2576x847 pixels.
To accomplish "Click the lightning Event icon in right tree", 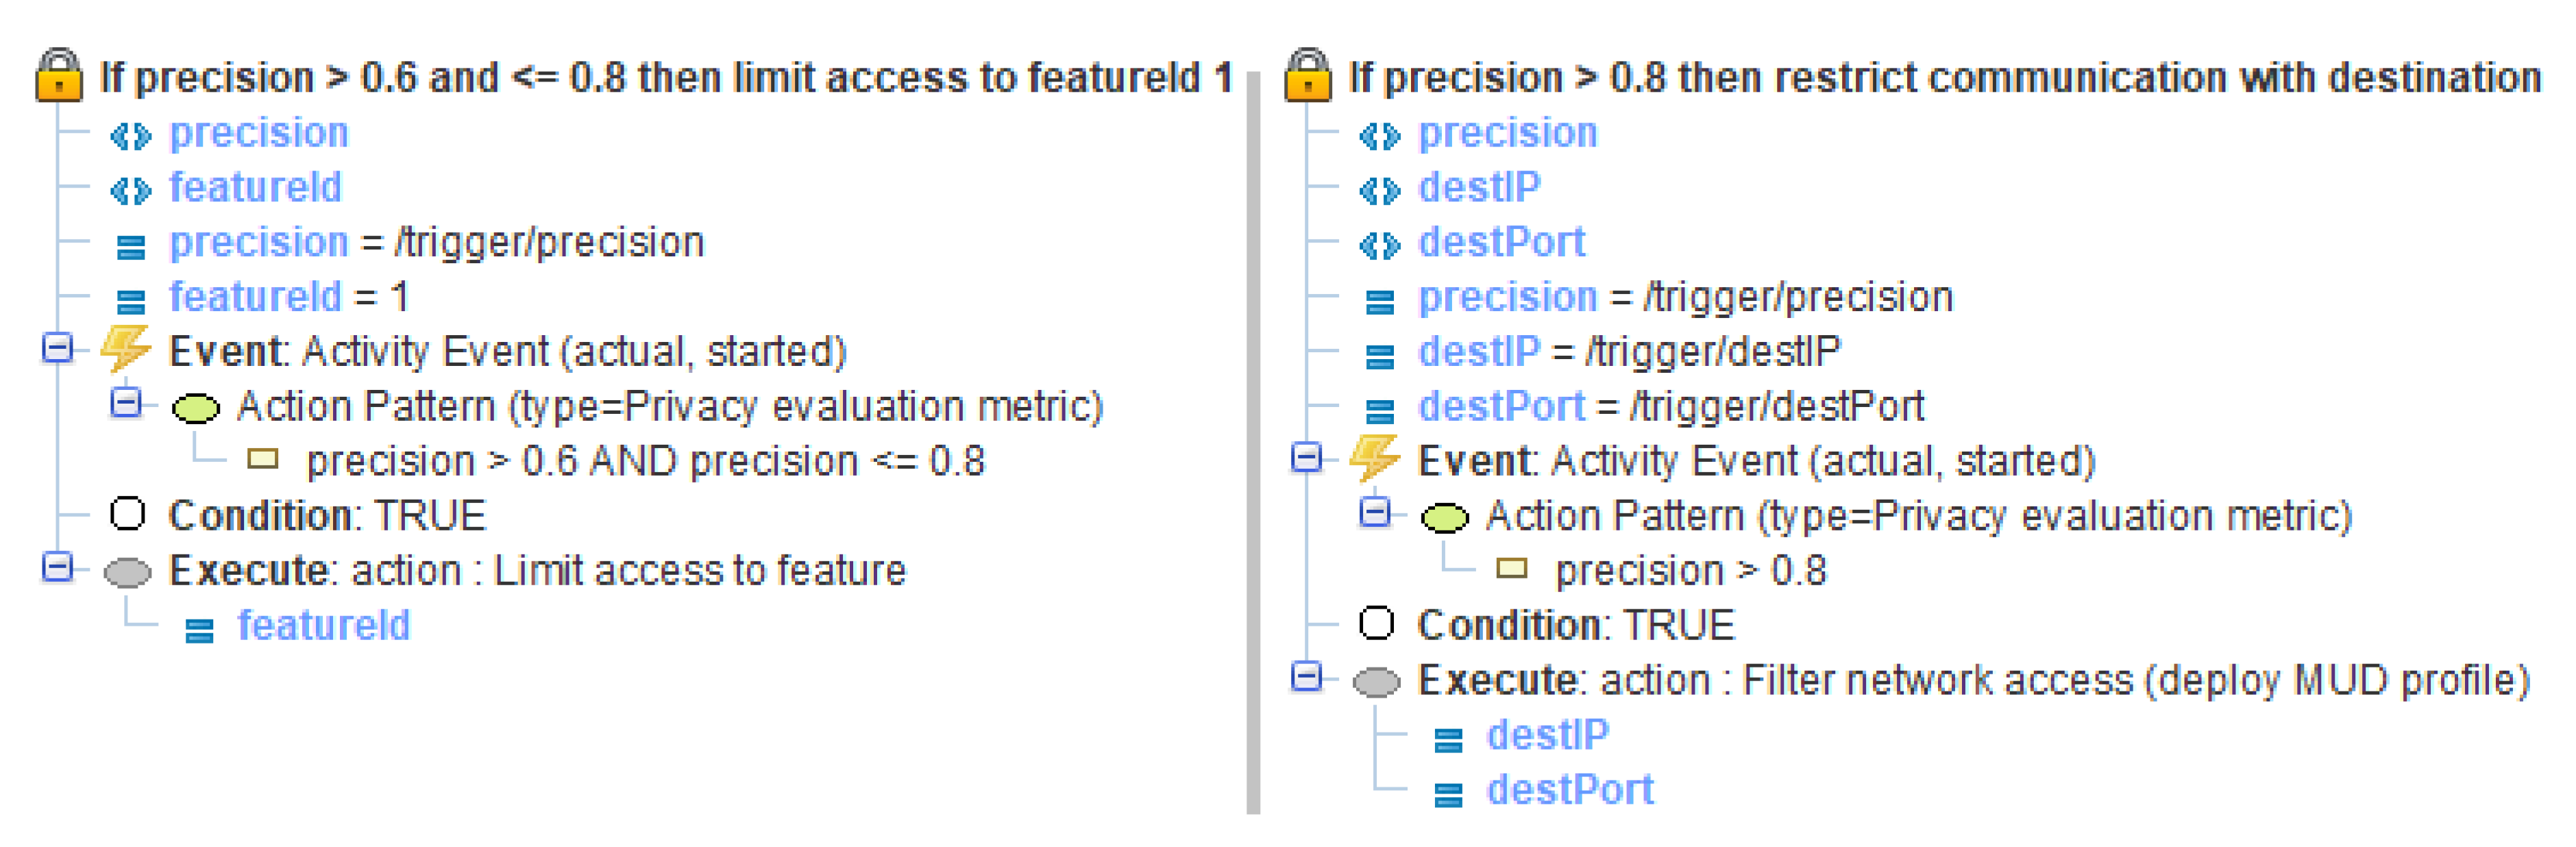I will (x=1375, y=459).
